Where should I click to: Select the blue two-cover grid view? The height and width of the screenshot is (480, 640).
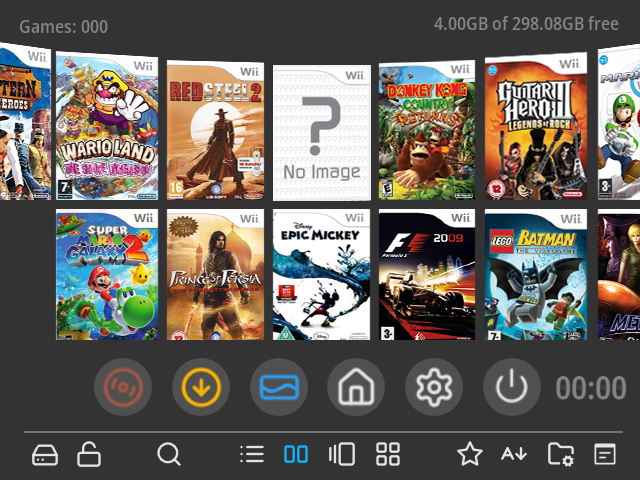296,454
